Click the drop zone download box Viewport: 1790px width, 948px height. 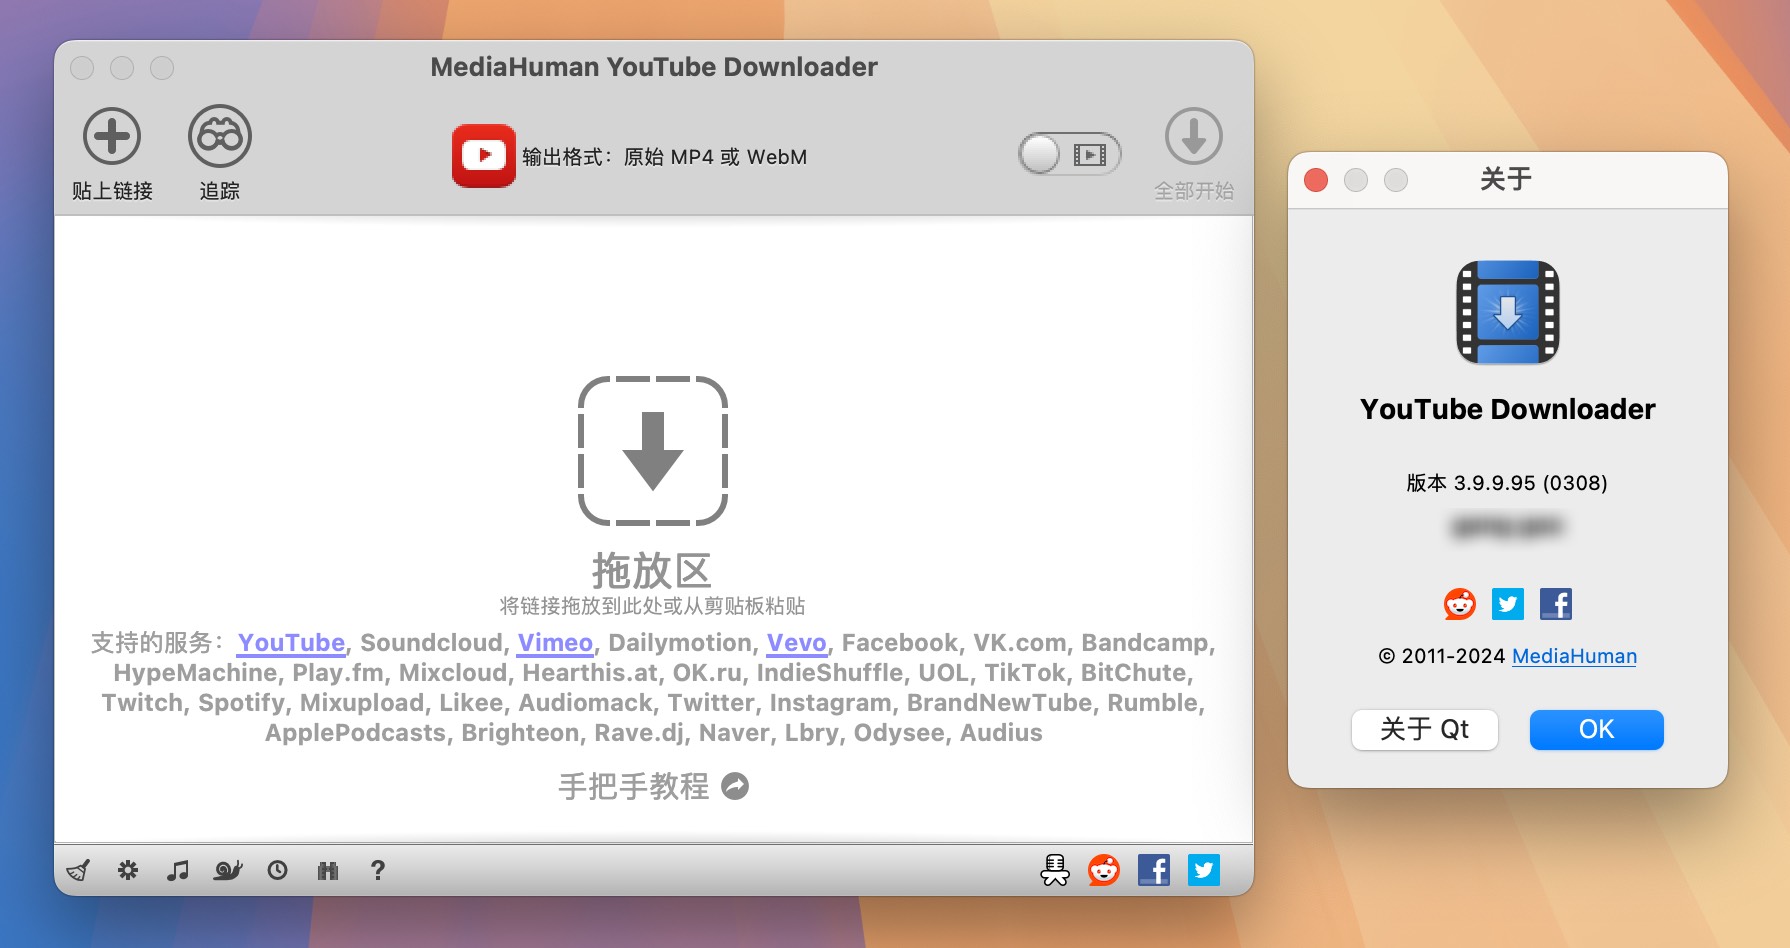(x=653, y=451)
